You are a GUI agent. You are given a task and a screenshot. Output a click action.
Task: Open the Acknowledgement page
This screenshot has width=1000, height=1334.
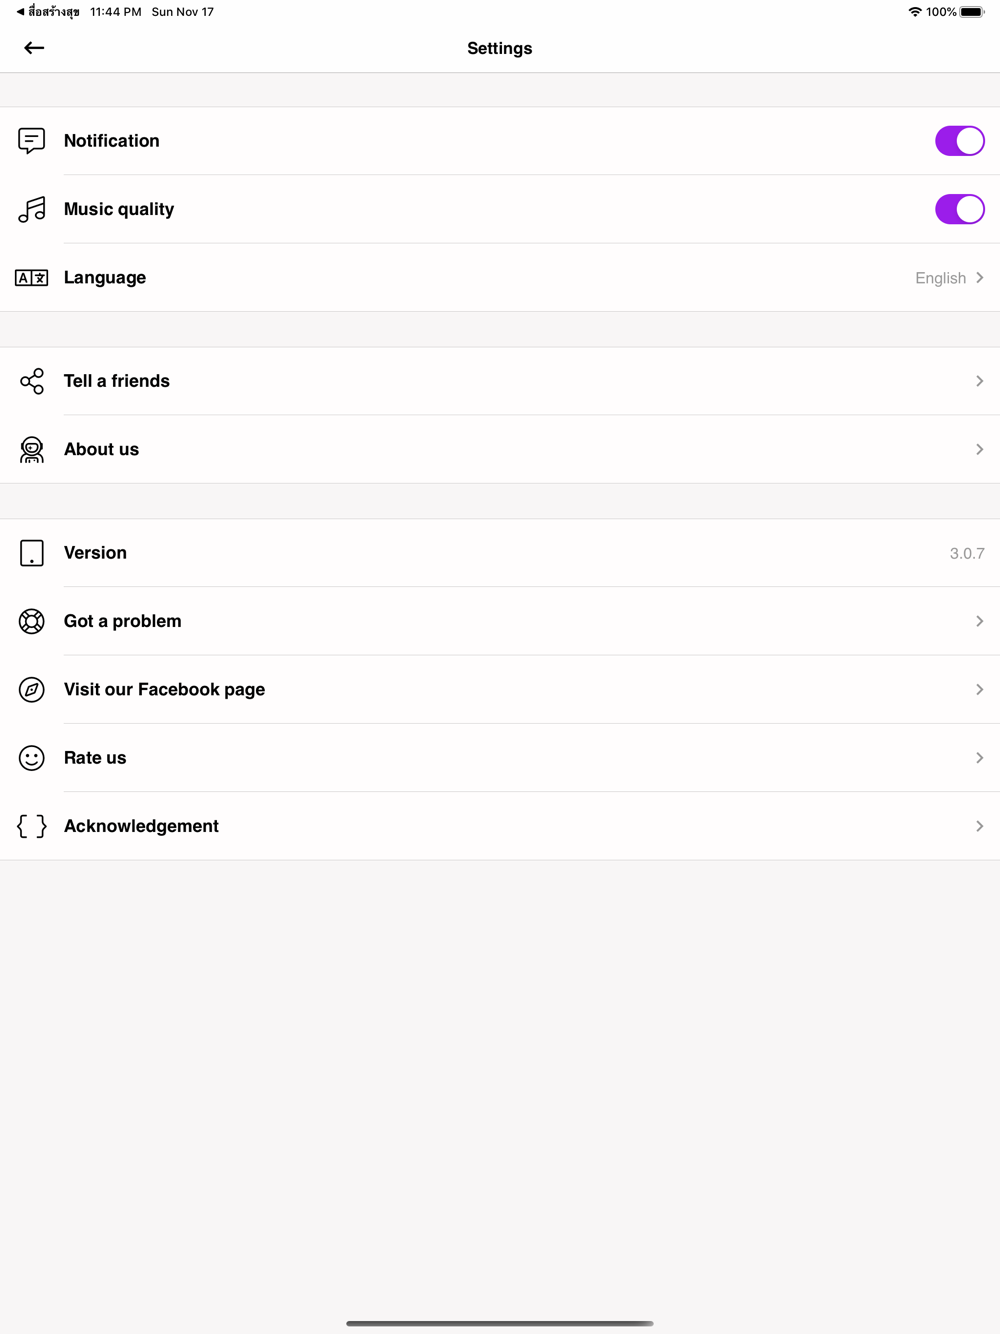point(142,826)
